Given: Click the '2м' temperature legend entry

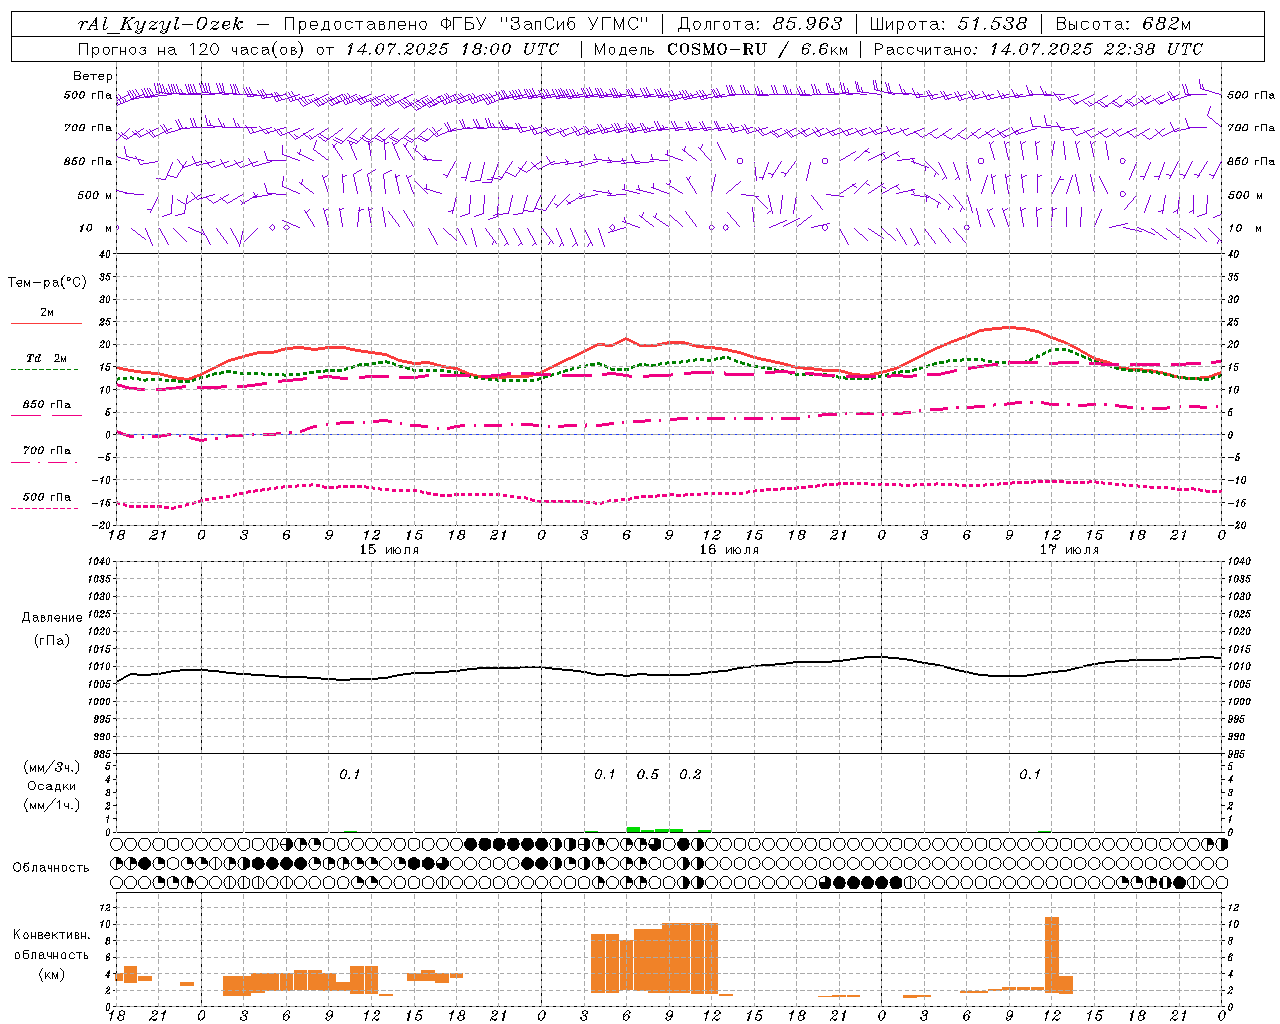Looking at the screenshot, I should (x=47, y=313).
